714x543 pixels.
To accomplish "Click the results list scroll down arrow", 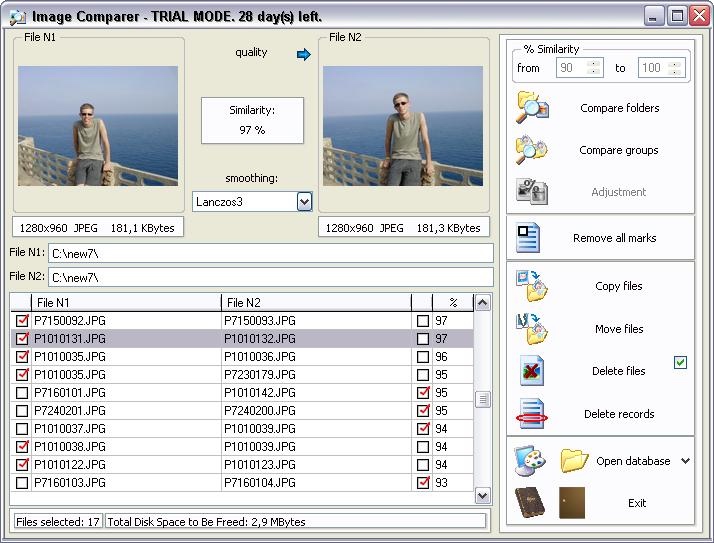I will pos(483,495).
